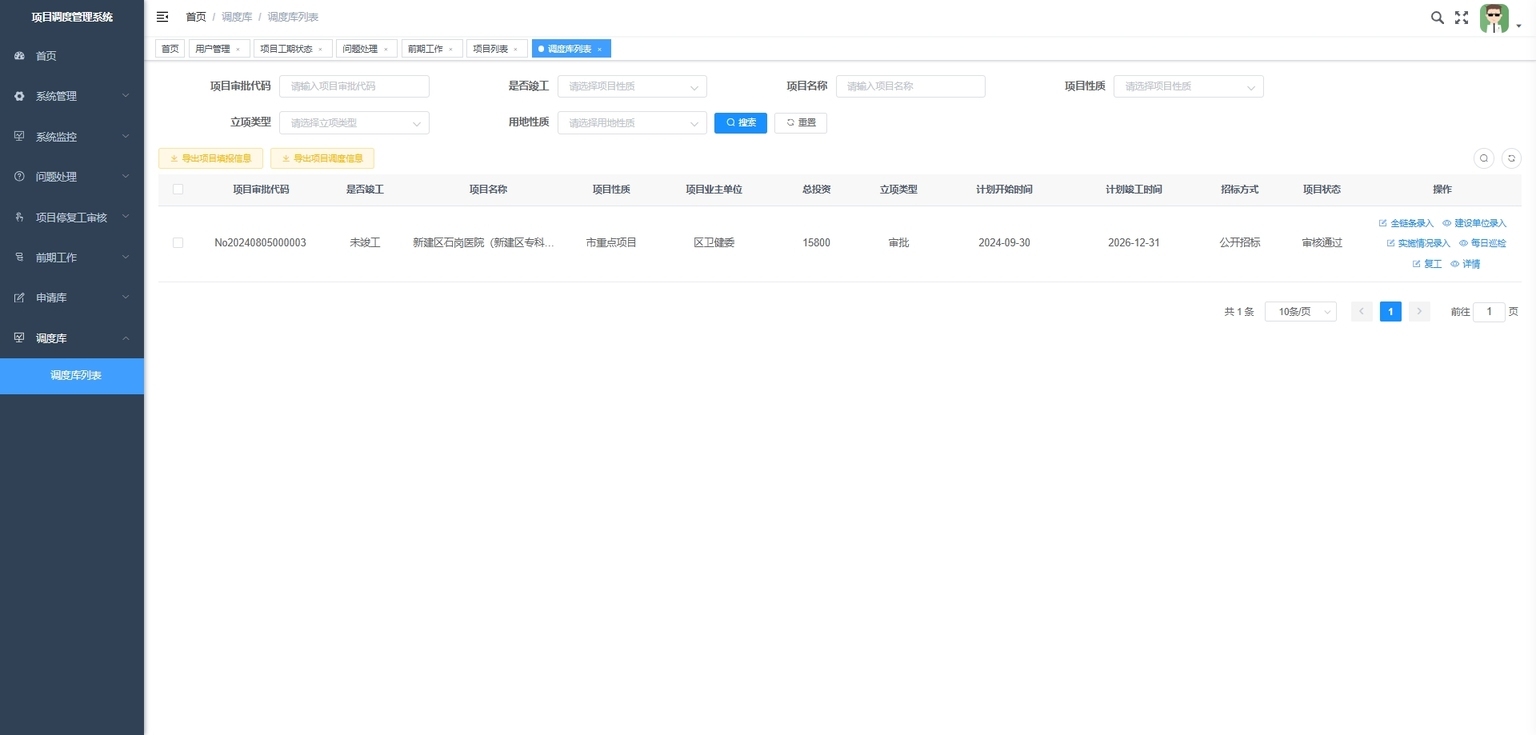Switch to the 首页 tab
This screenshot has height=735, width=1536.
(170, 49)
